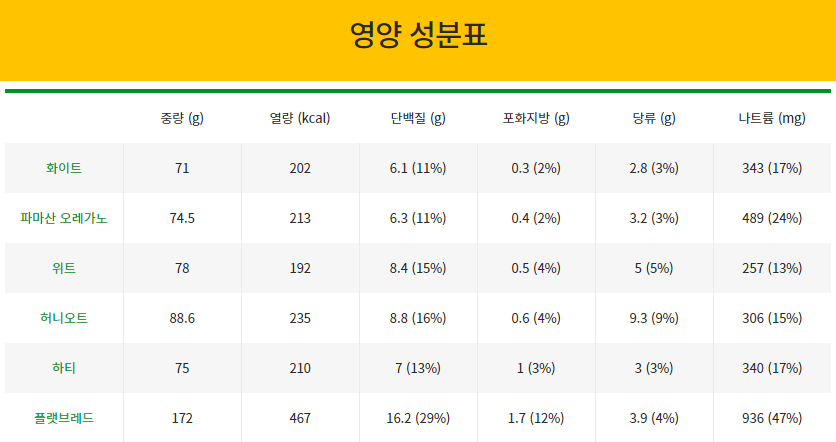Click sugar cell 9.3 (9%)
836x442 pixels.
pos(654,318)
